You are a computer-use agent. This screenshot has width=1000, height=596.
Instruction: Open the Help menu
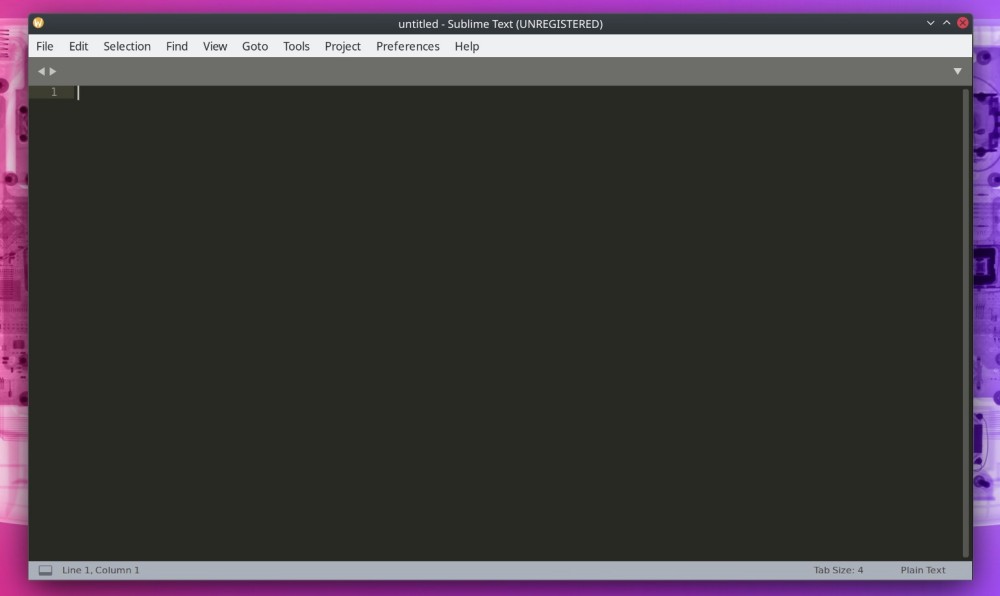pyautogui.click(x=465, y=46)
